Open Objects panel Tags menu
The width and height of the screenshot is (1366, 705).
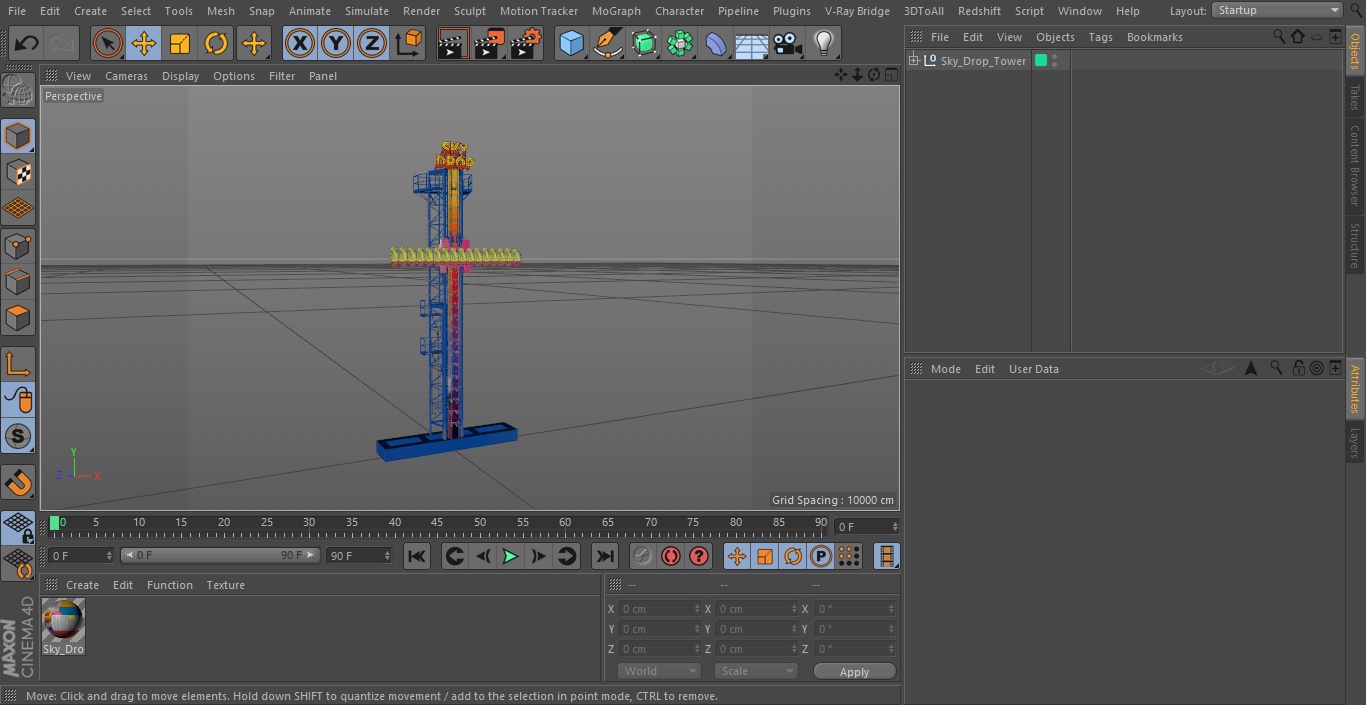(1100, 37)
